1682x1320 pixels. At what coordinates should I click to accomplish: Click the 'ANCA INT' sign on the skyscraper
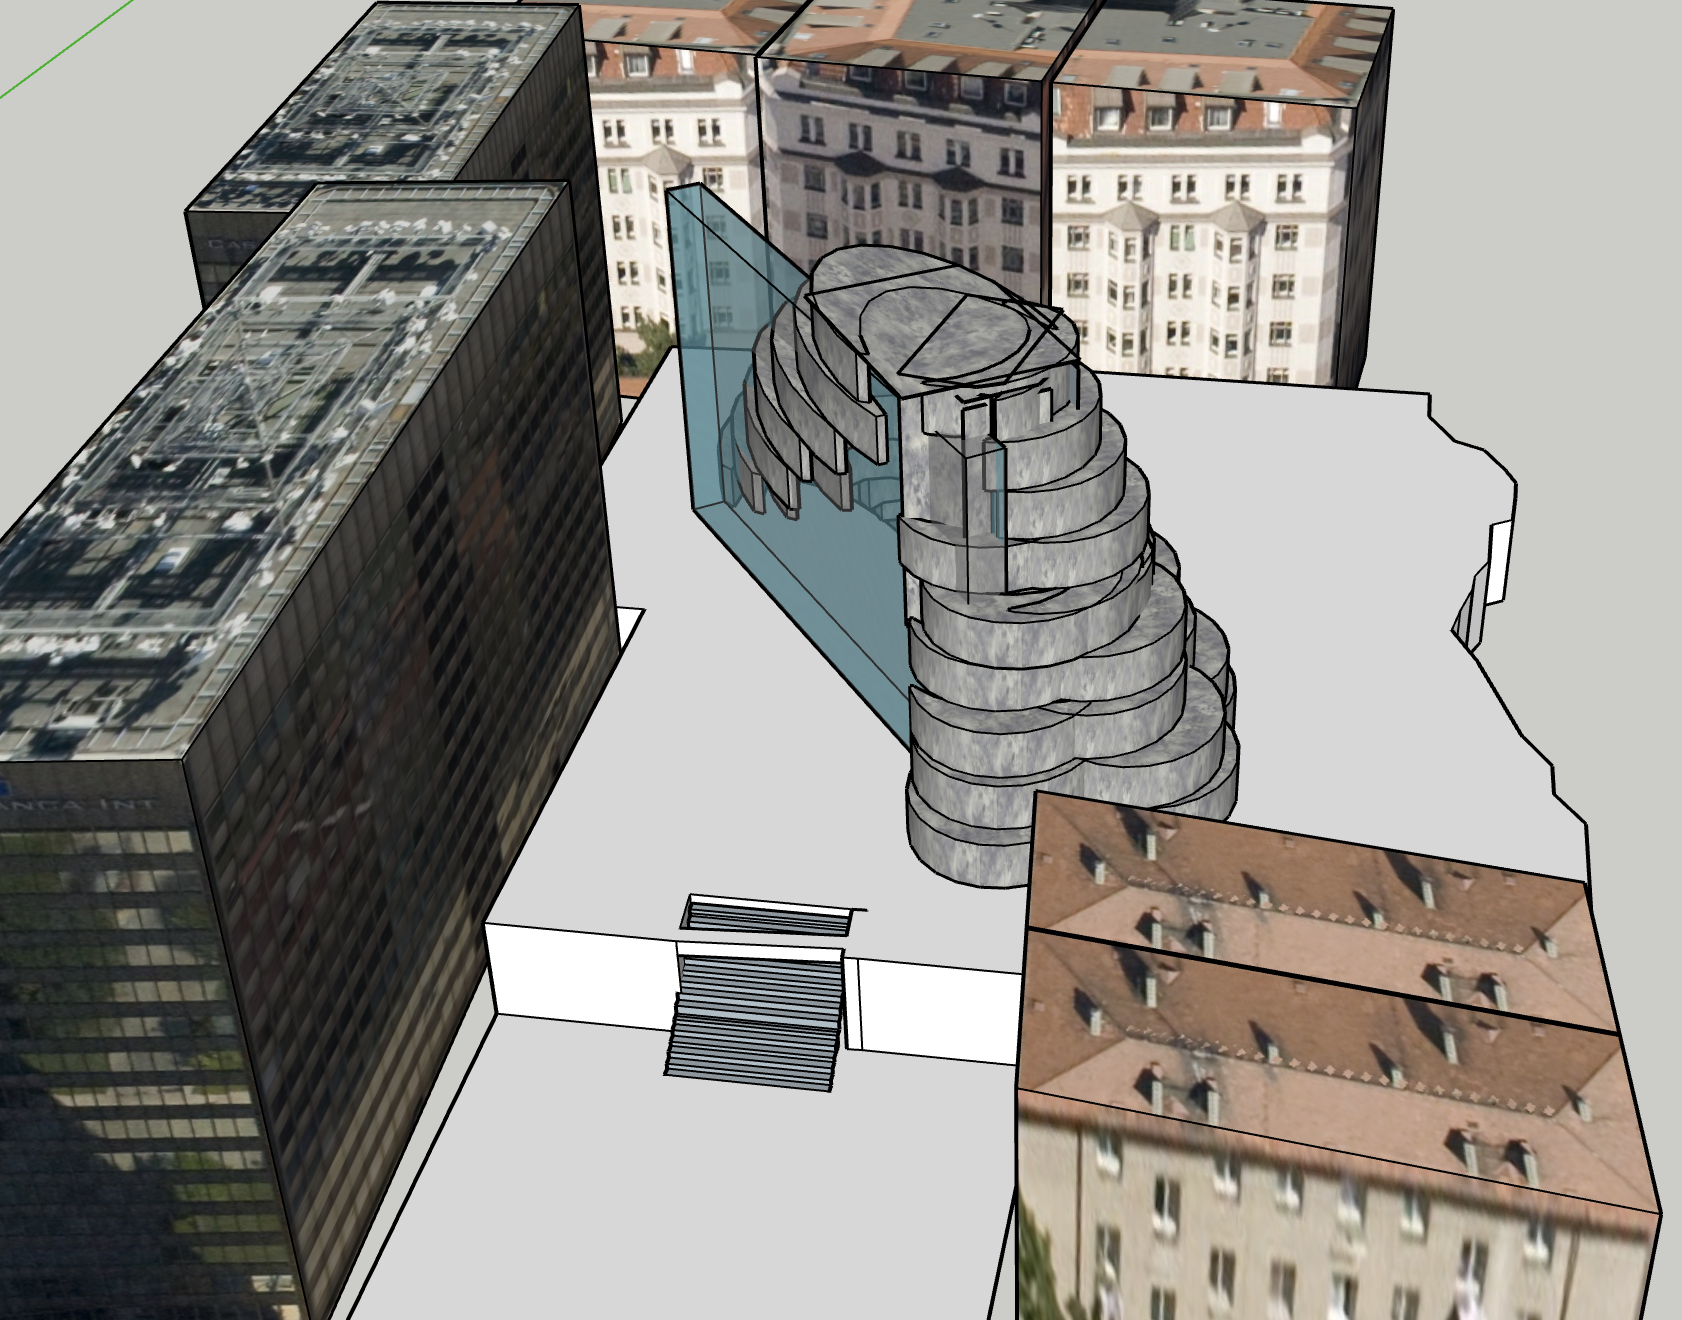[x=78, y=803]
